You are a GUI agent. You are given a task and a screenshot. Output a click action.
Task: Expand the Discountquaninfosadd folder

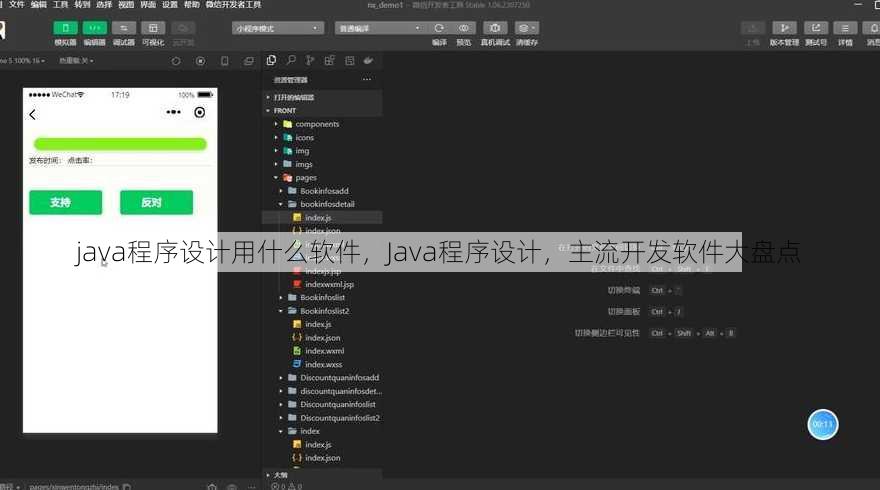pyautogui.click(x=322, y=378)
